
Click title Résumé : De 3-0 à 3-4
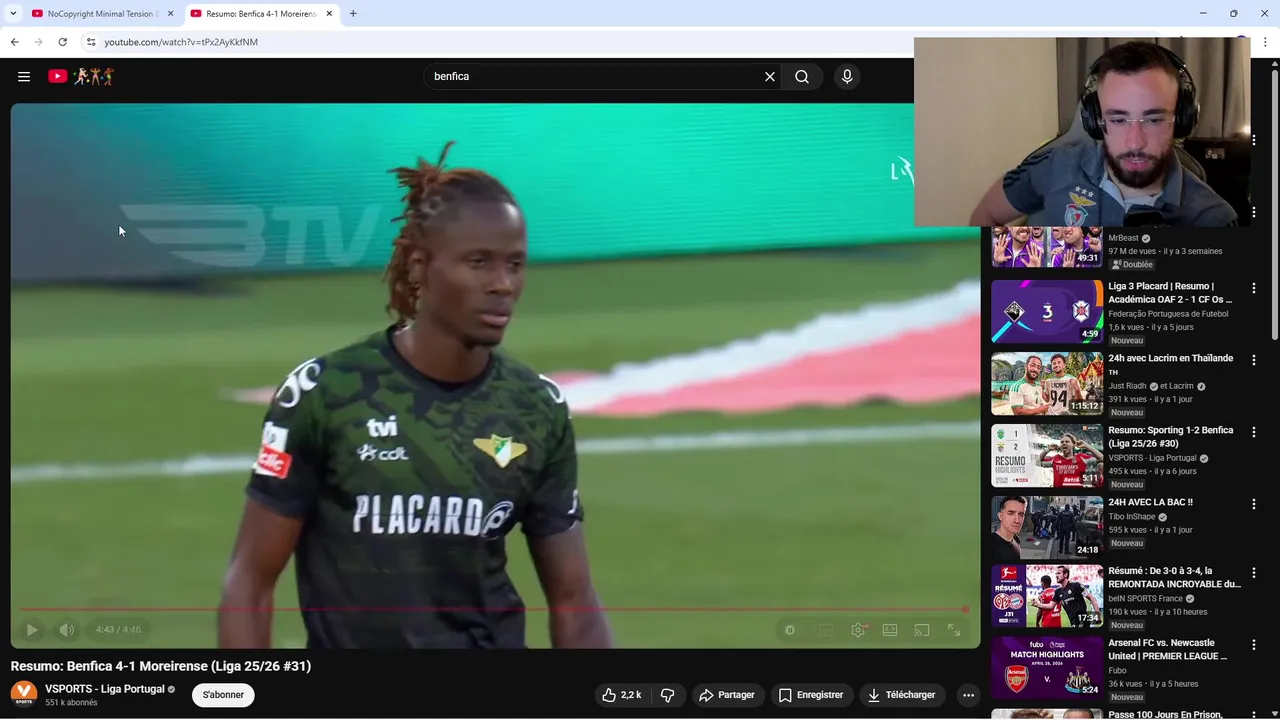[1174, 577]
